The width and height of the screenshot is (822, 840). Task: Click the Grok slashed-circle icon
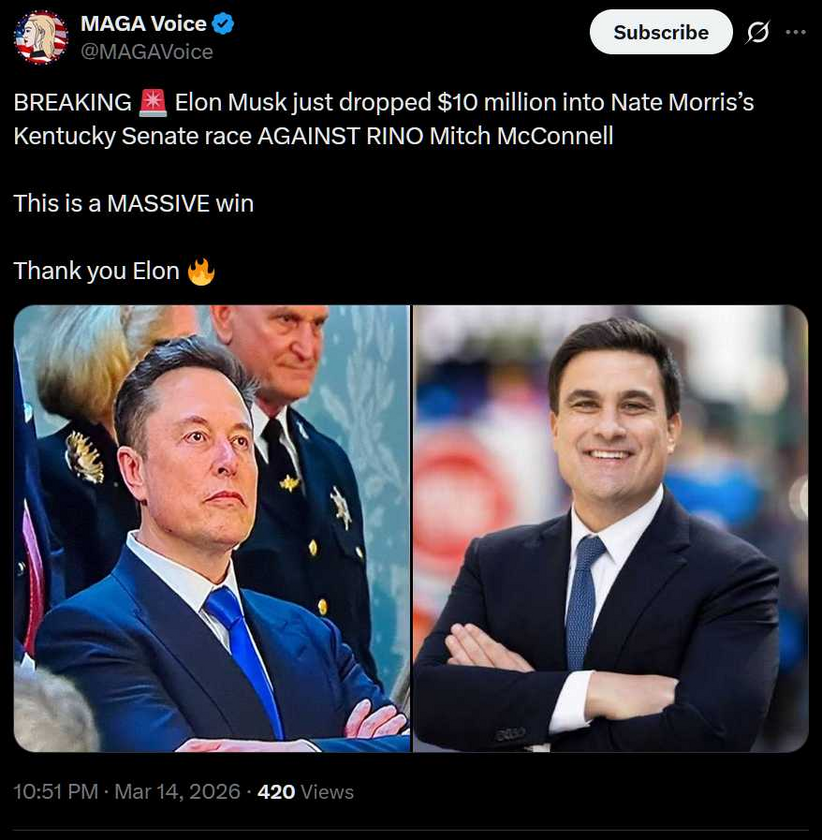click(758, 33)
